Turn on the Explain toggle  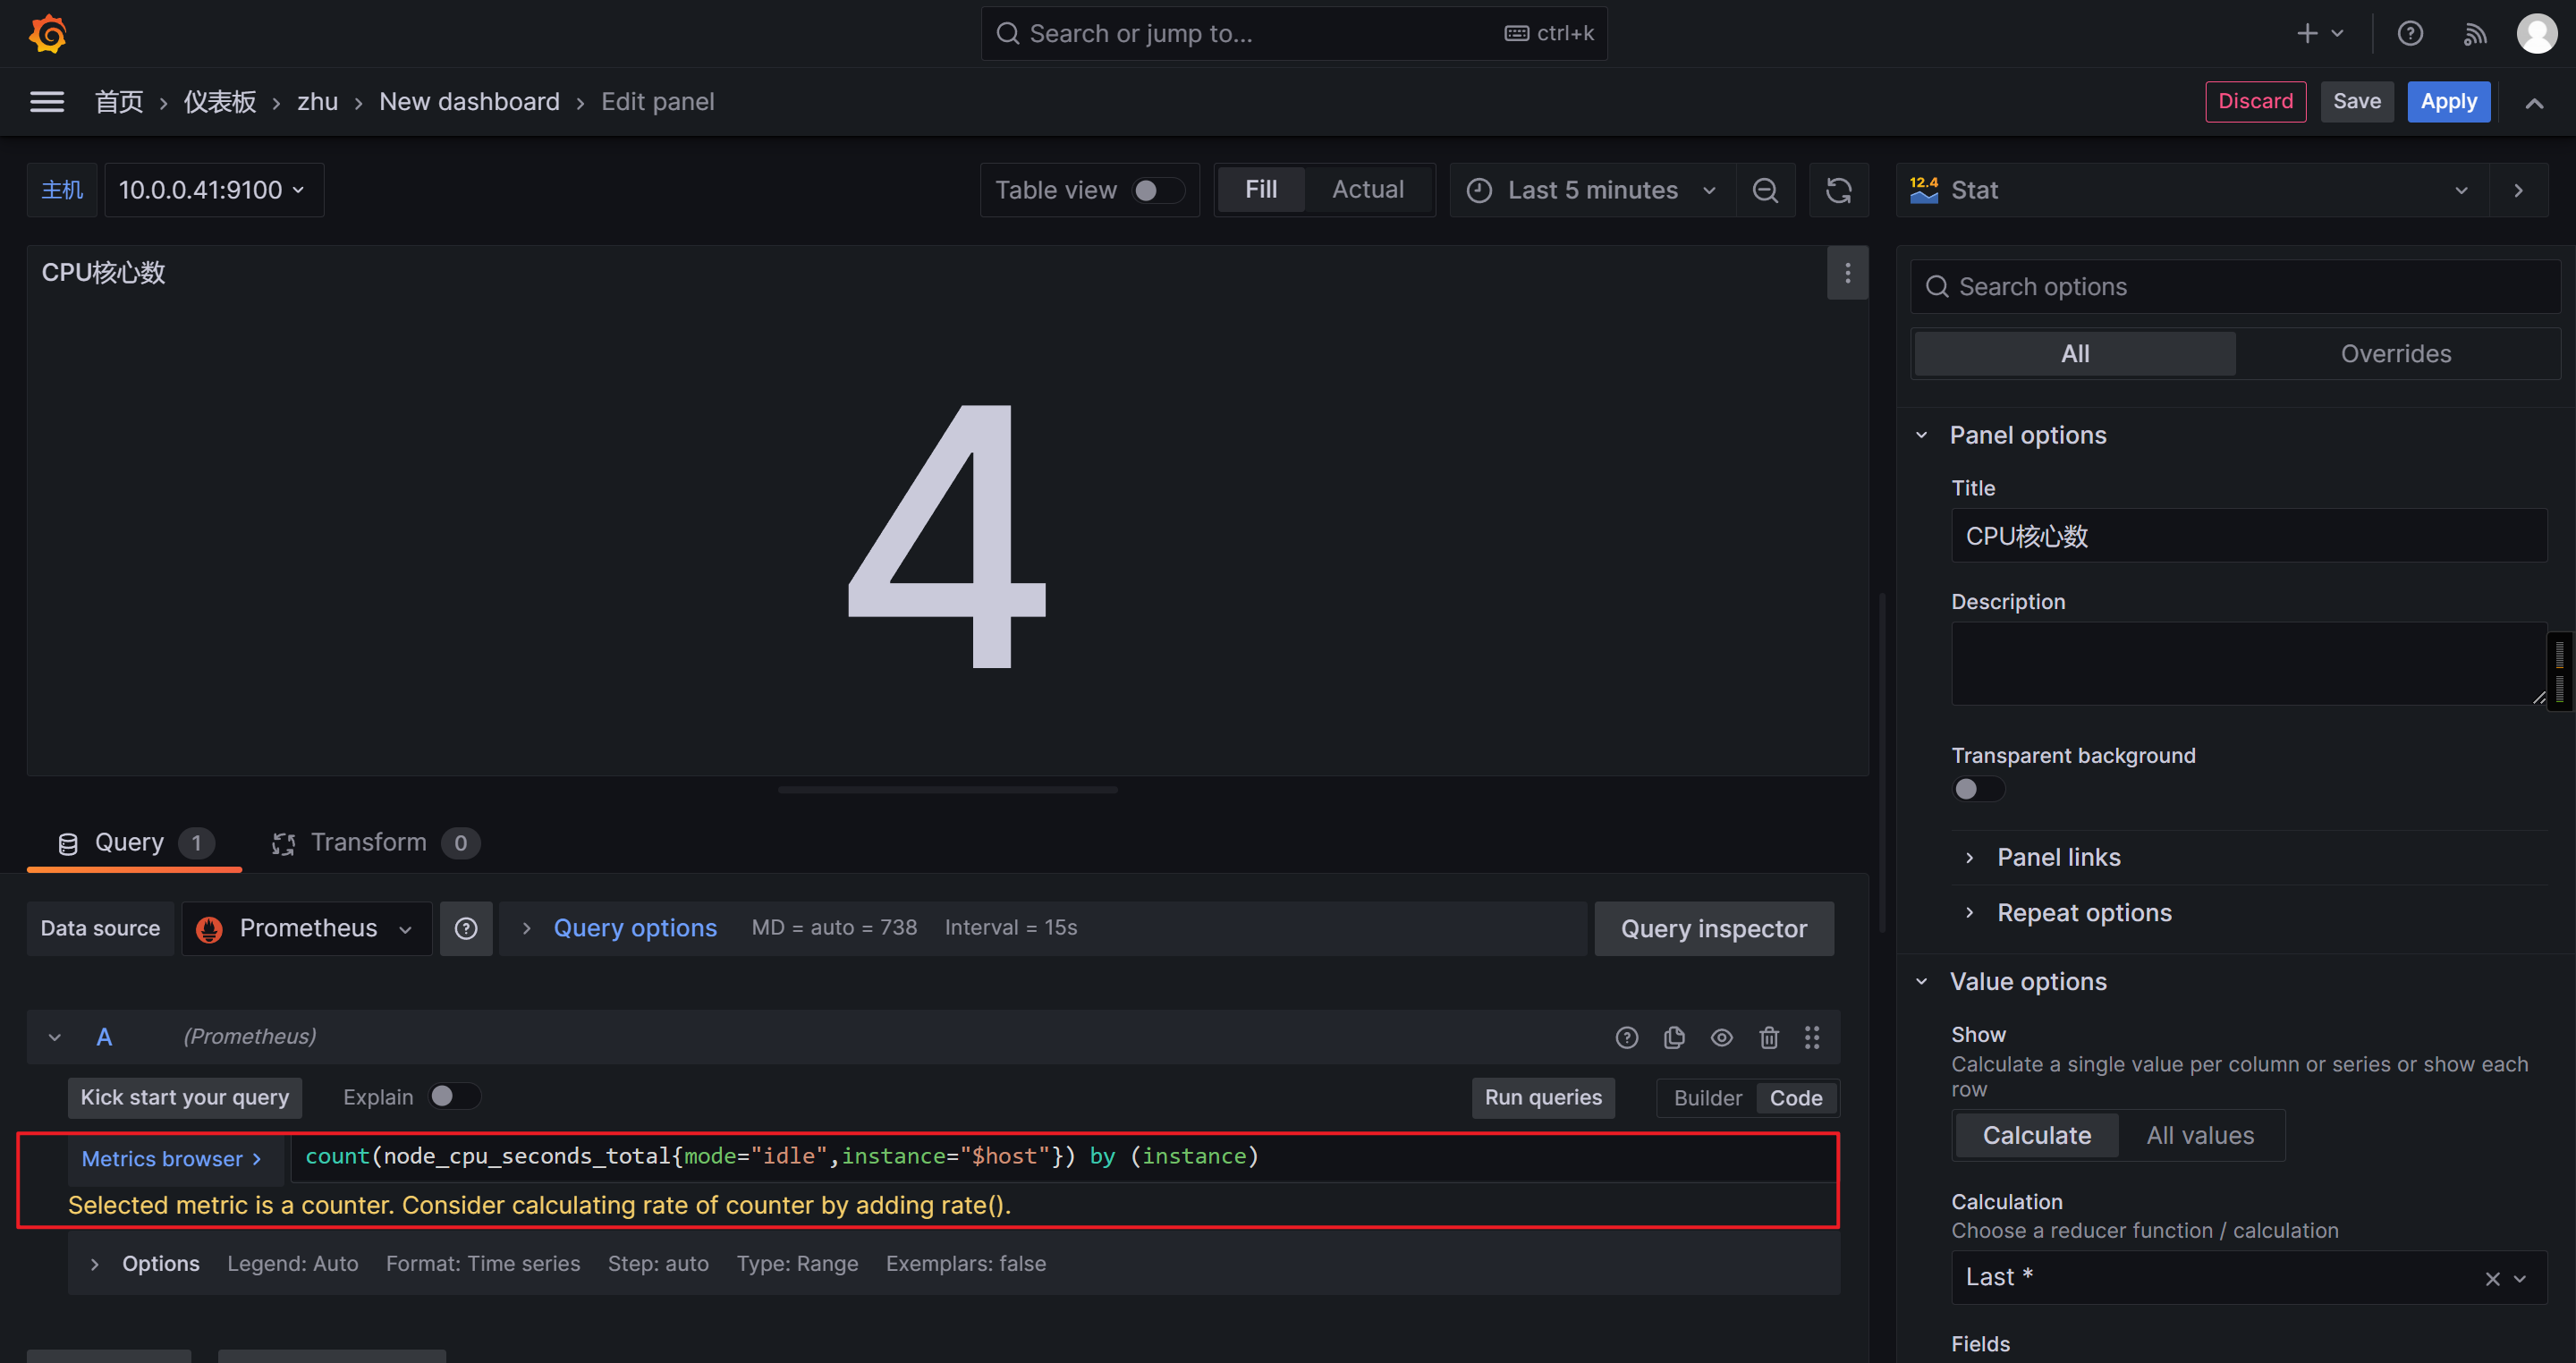[454, 1096]
